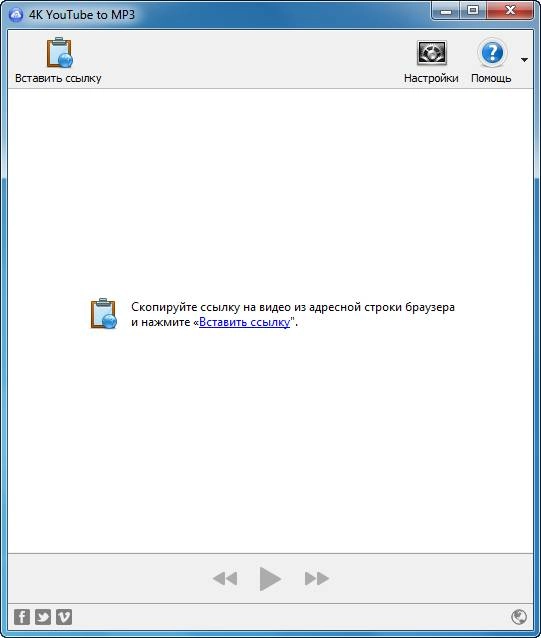Open the Facebook icon in the footer
The image size is (541, 638).
click(22, 617)
